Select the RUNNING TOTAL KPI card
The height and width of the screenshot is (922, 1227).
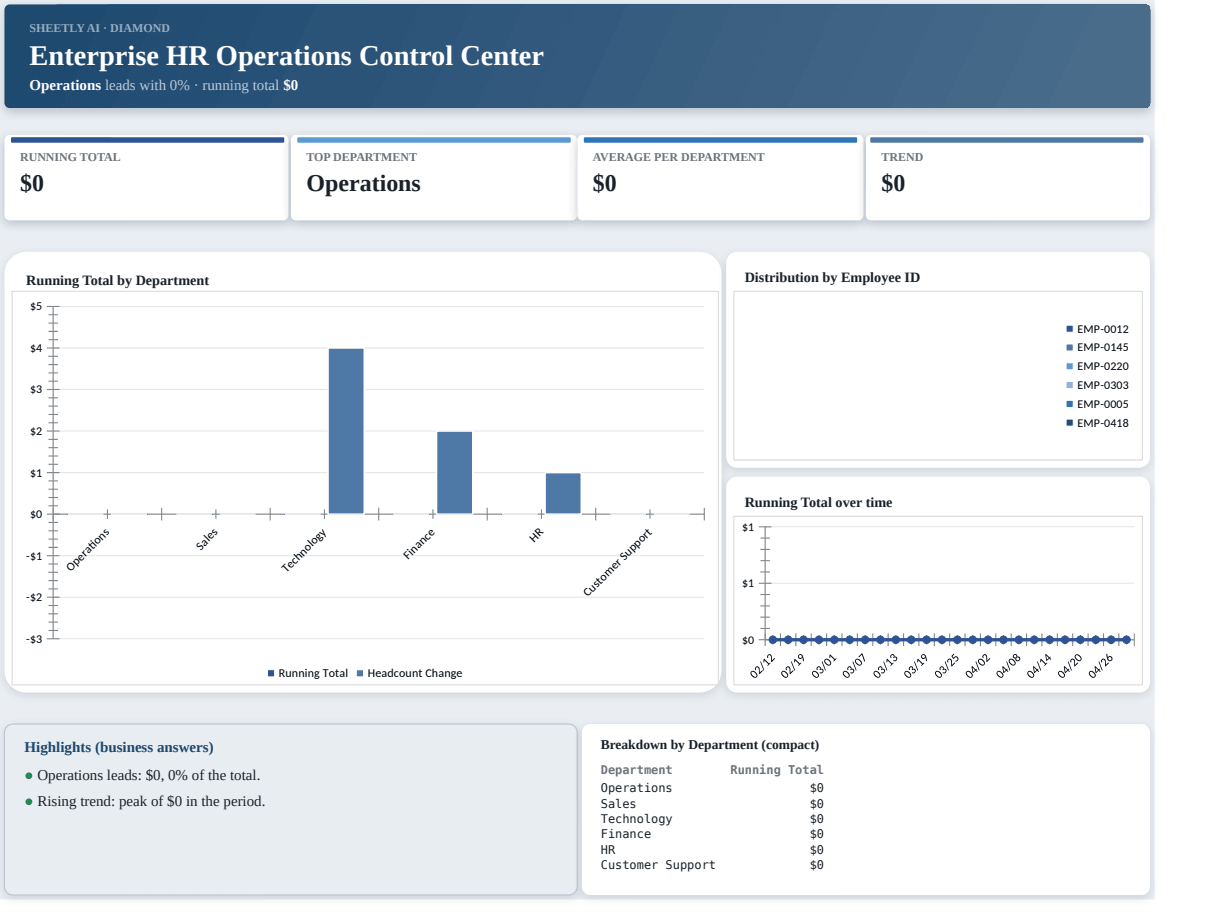[146, 178]
